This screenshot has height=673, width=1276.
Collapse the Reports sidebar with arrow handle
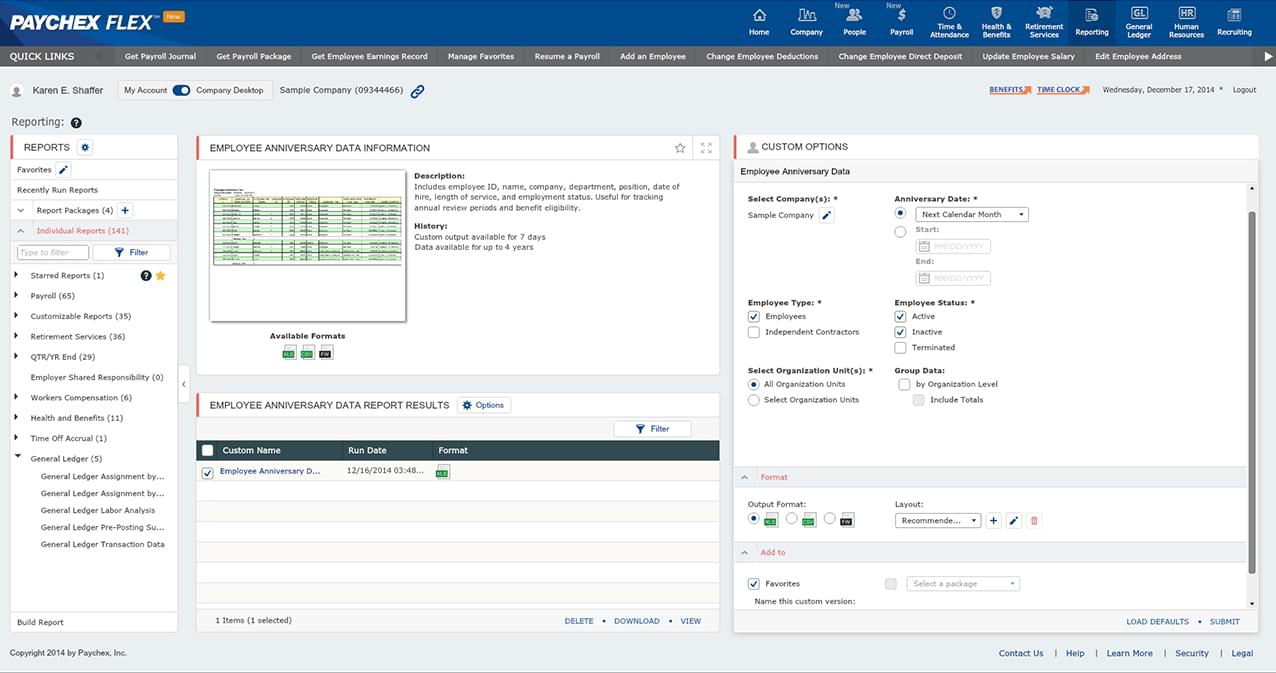184,384
